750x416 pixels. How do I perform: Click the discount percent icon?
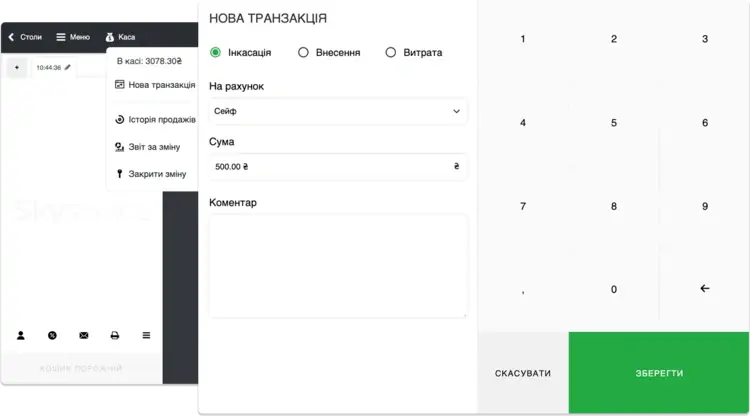coord(52,335)
